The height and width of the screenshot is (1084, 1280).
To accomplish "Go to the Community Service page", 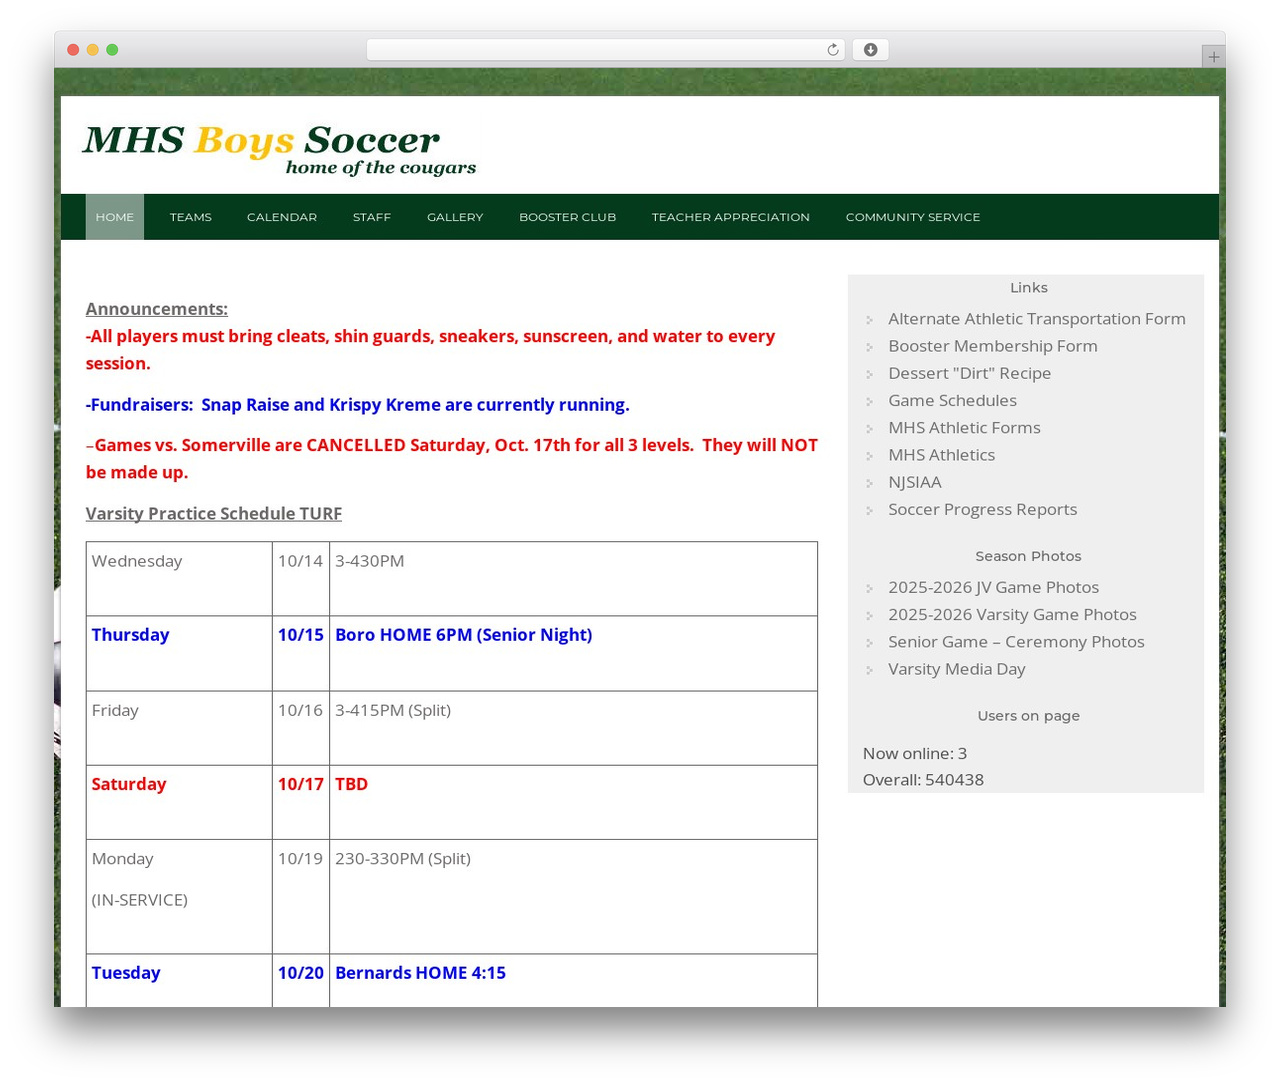I will (913, 217).
